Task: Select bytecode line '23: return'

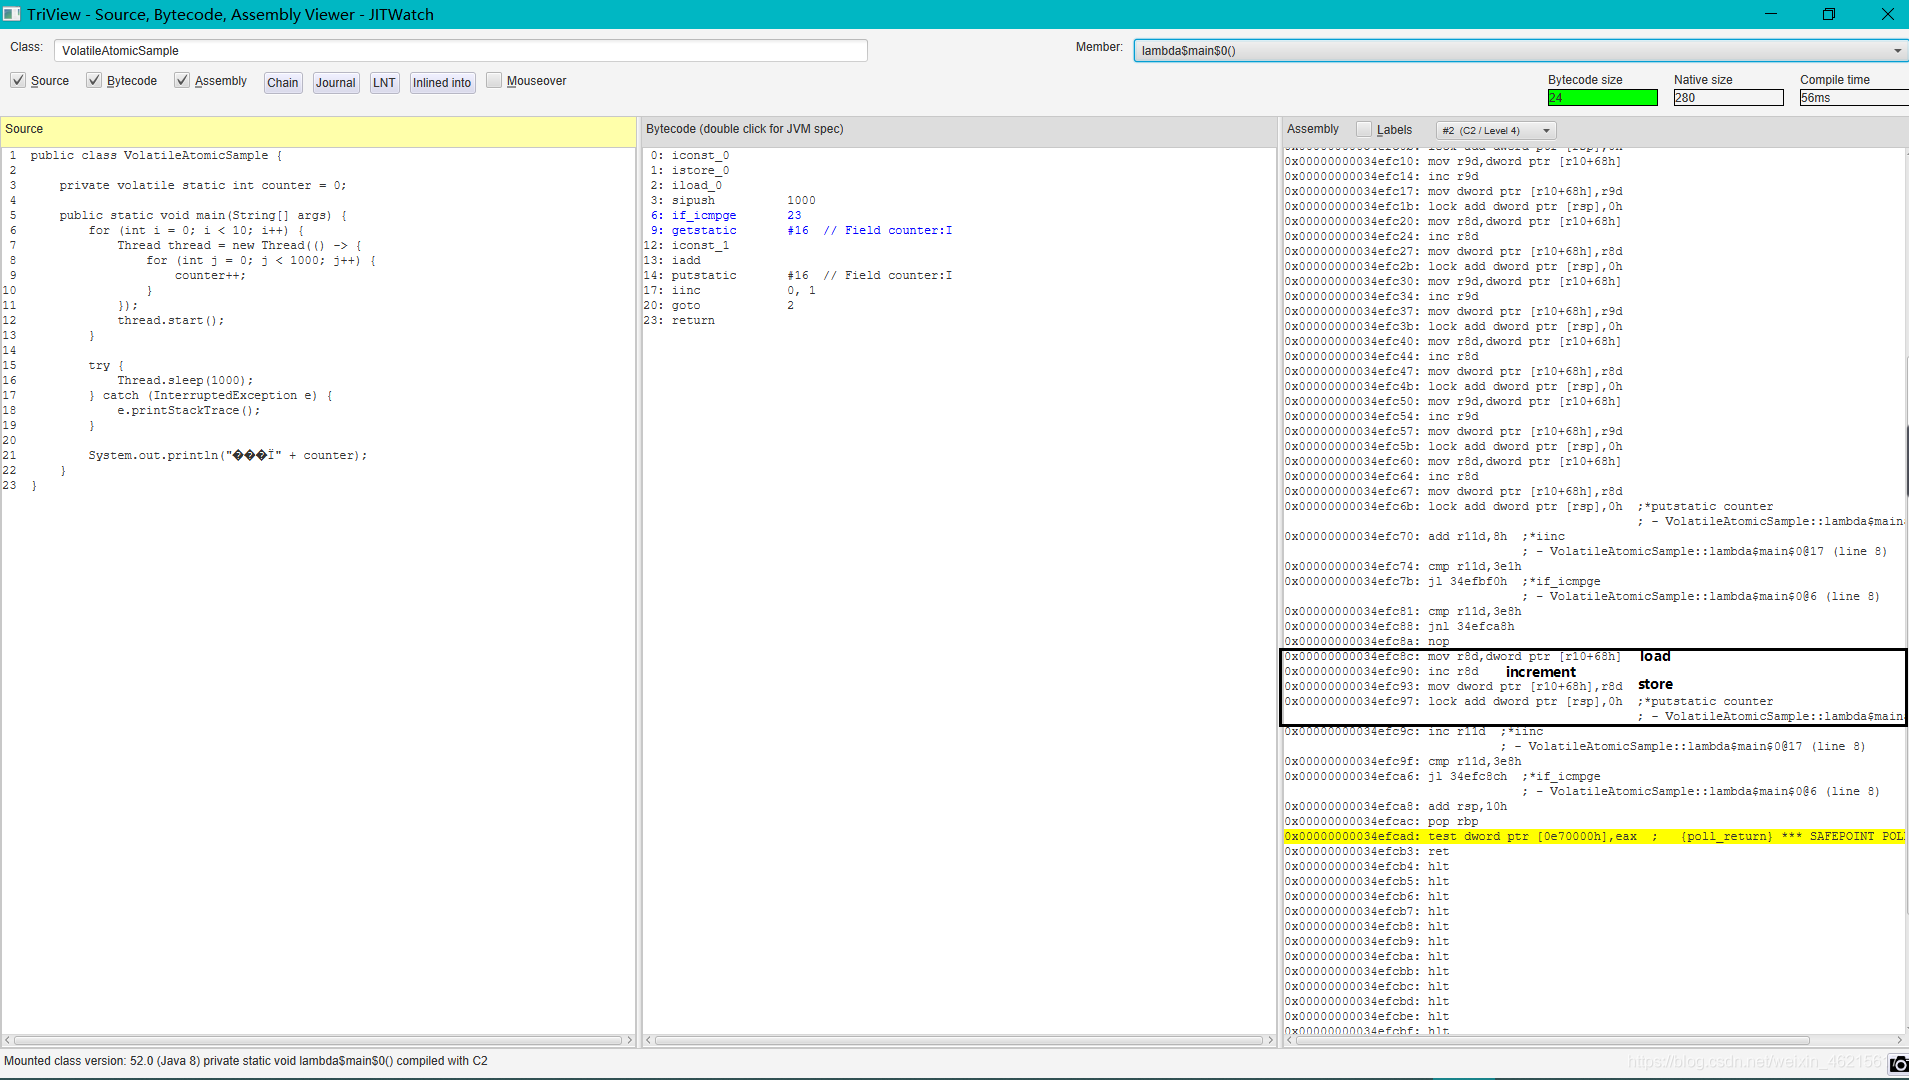Action: pyautogui.click(x=680, y=320)
